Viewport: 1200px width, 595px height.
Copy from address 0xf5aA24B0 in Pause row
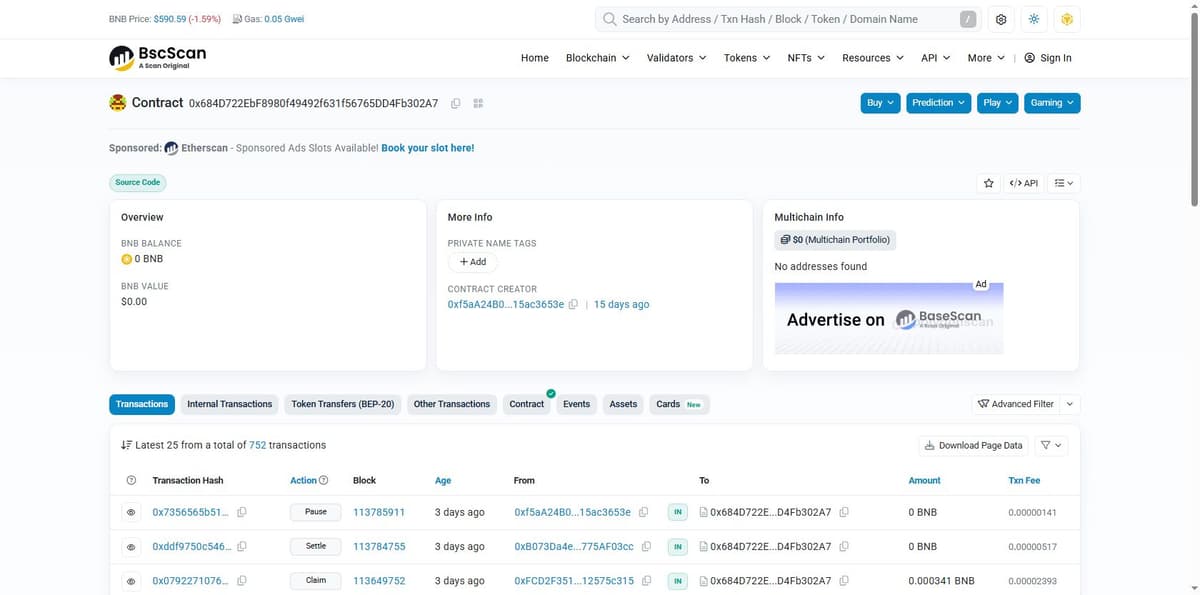[643, 512]
